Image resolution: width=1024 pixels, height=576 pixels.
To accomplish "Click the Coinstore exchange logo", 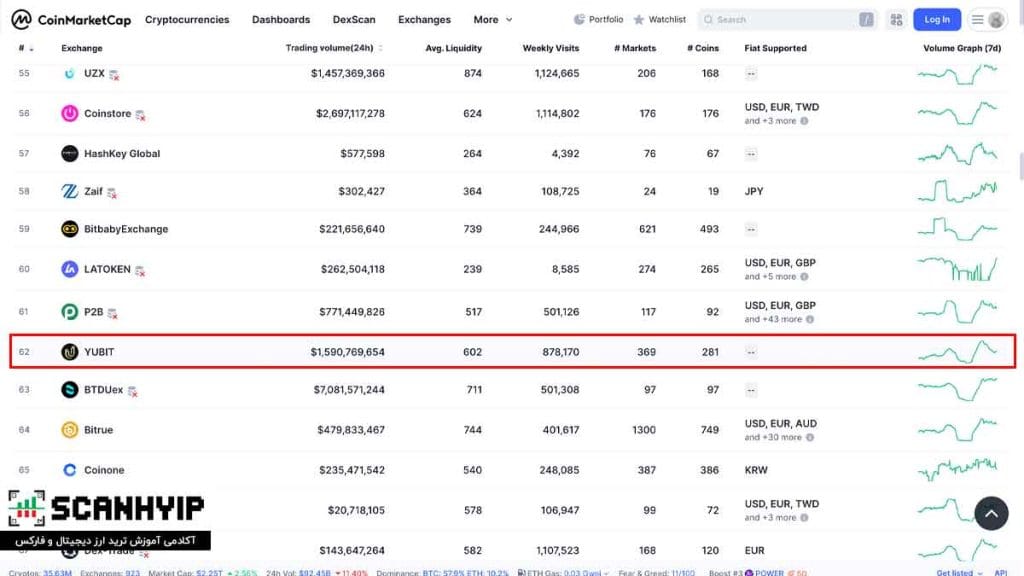I will click(x=70, y=114).
